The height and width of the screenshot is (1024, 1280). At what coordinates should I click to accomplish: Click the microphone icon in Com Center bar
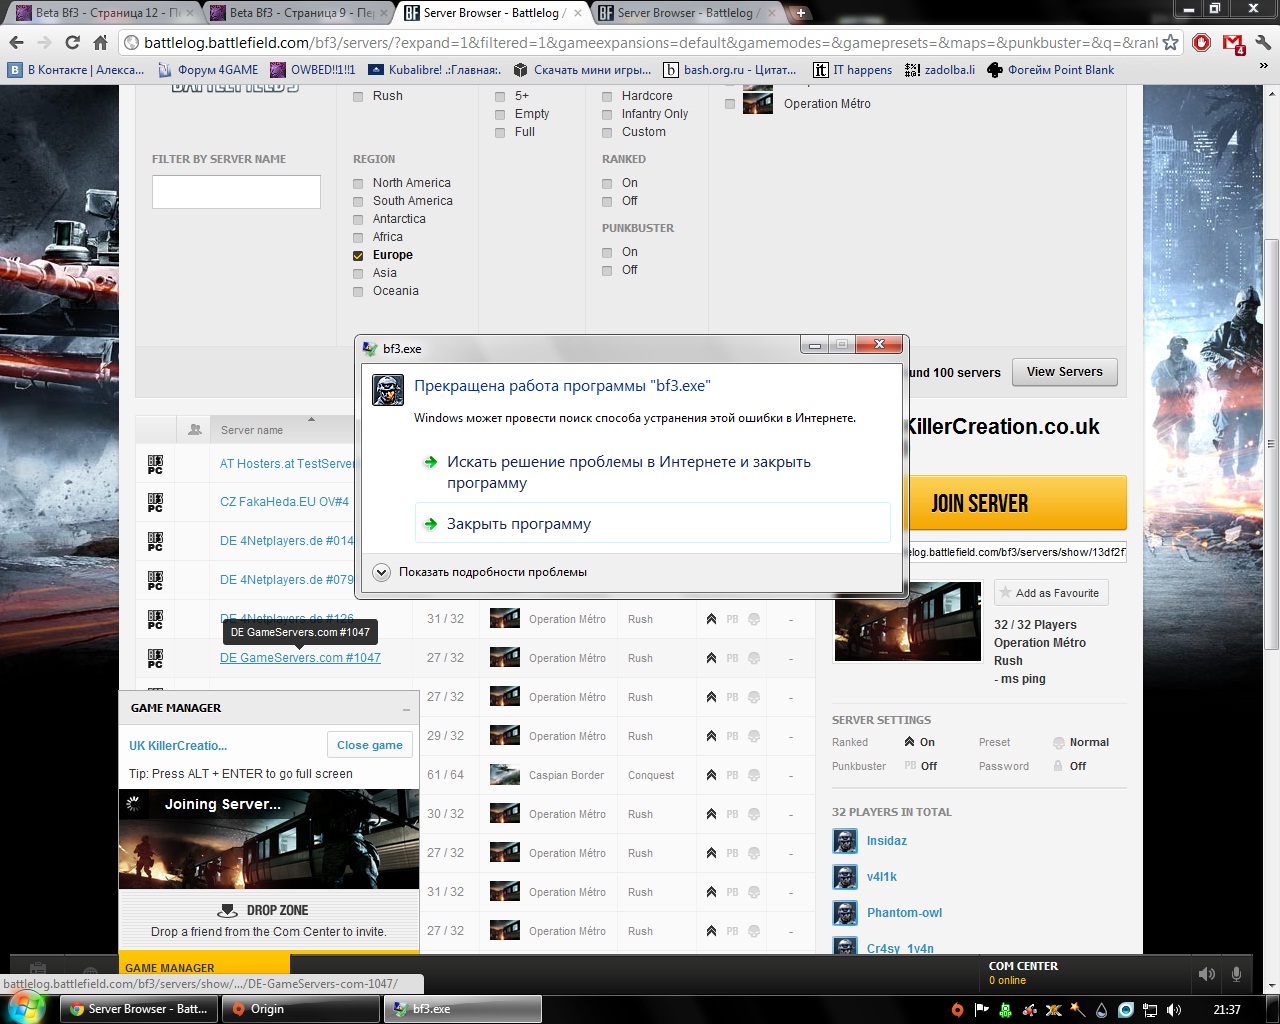[x=1237, y=974]
